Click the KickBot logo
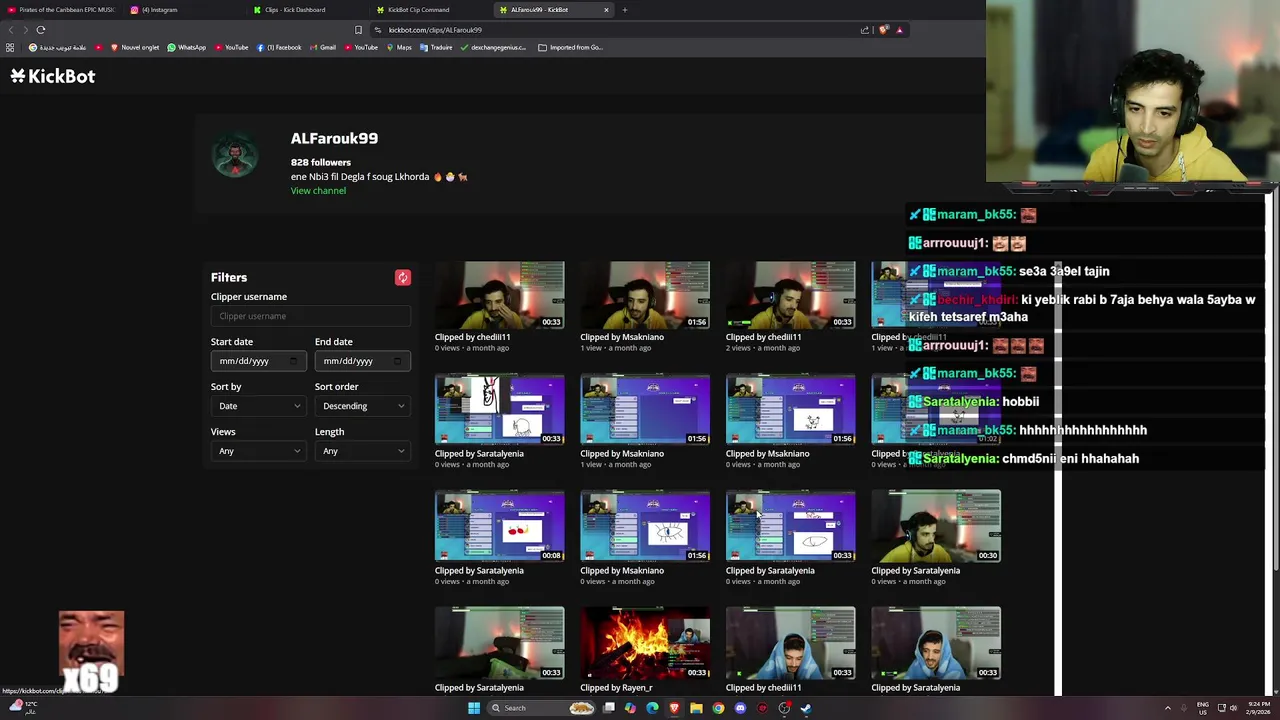The height and width of the screenshot is (720, 1280). click(53, 76)
